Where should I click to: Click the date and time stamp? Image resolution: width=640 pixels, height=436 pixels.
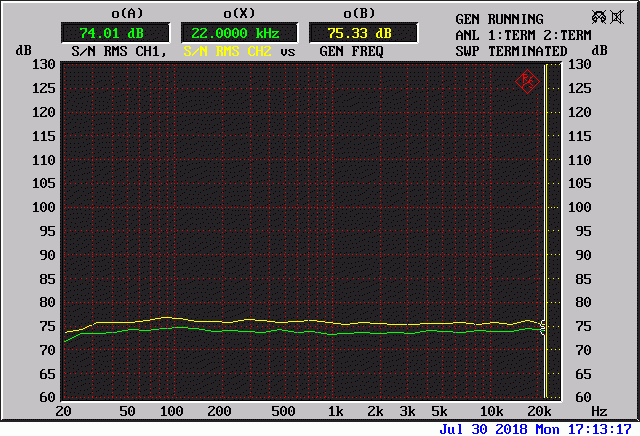point(536,428)
